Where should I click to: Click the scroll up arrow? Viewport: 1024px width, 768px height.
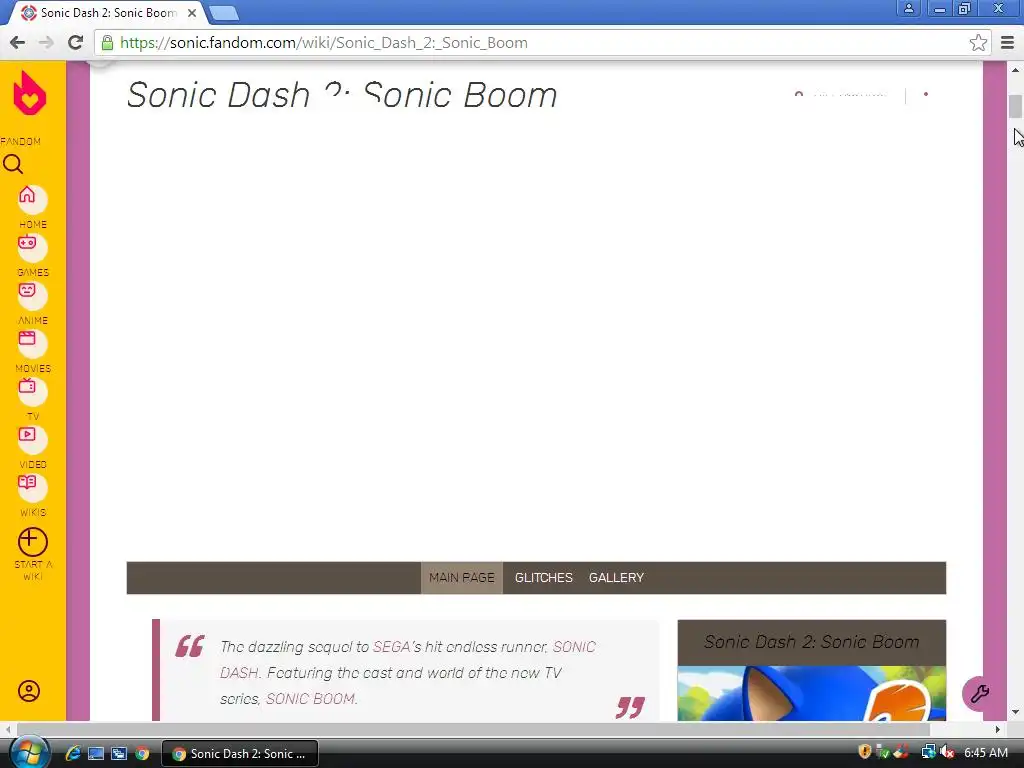pyautogui.click(x=1015, y=70)
